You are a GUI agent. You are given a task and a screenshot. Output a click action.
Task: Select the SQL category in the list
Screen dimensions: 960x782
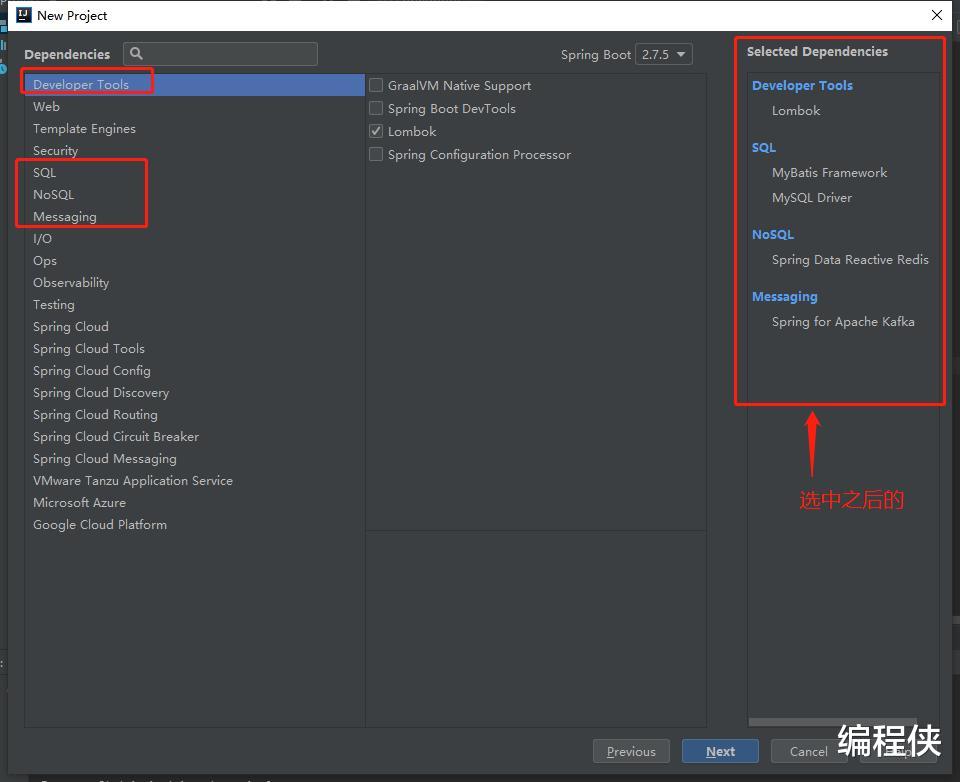coord(195,173)
